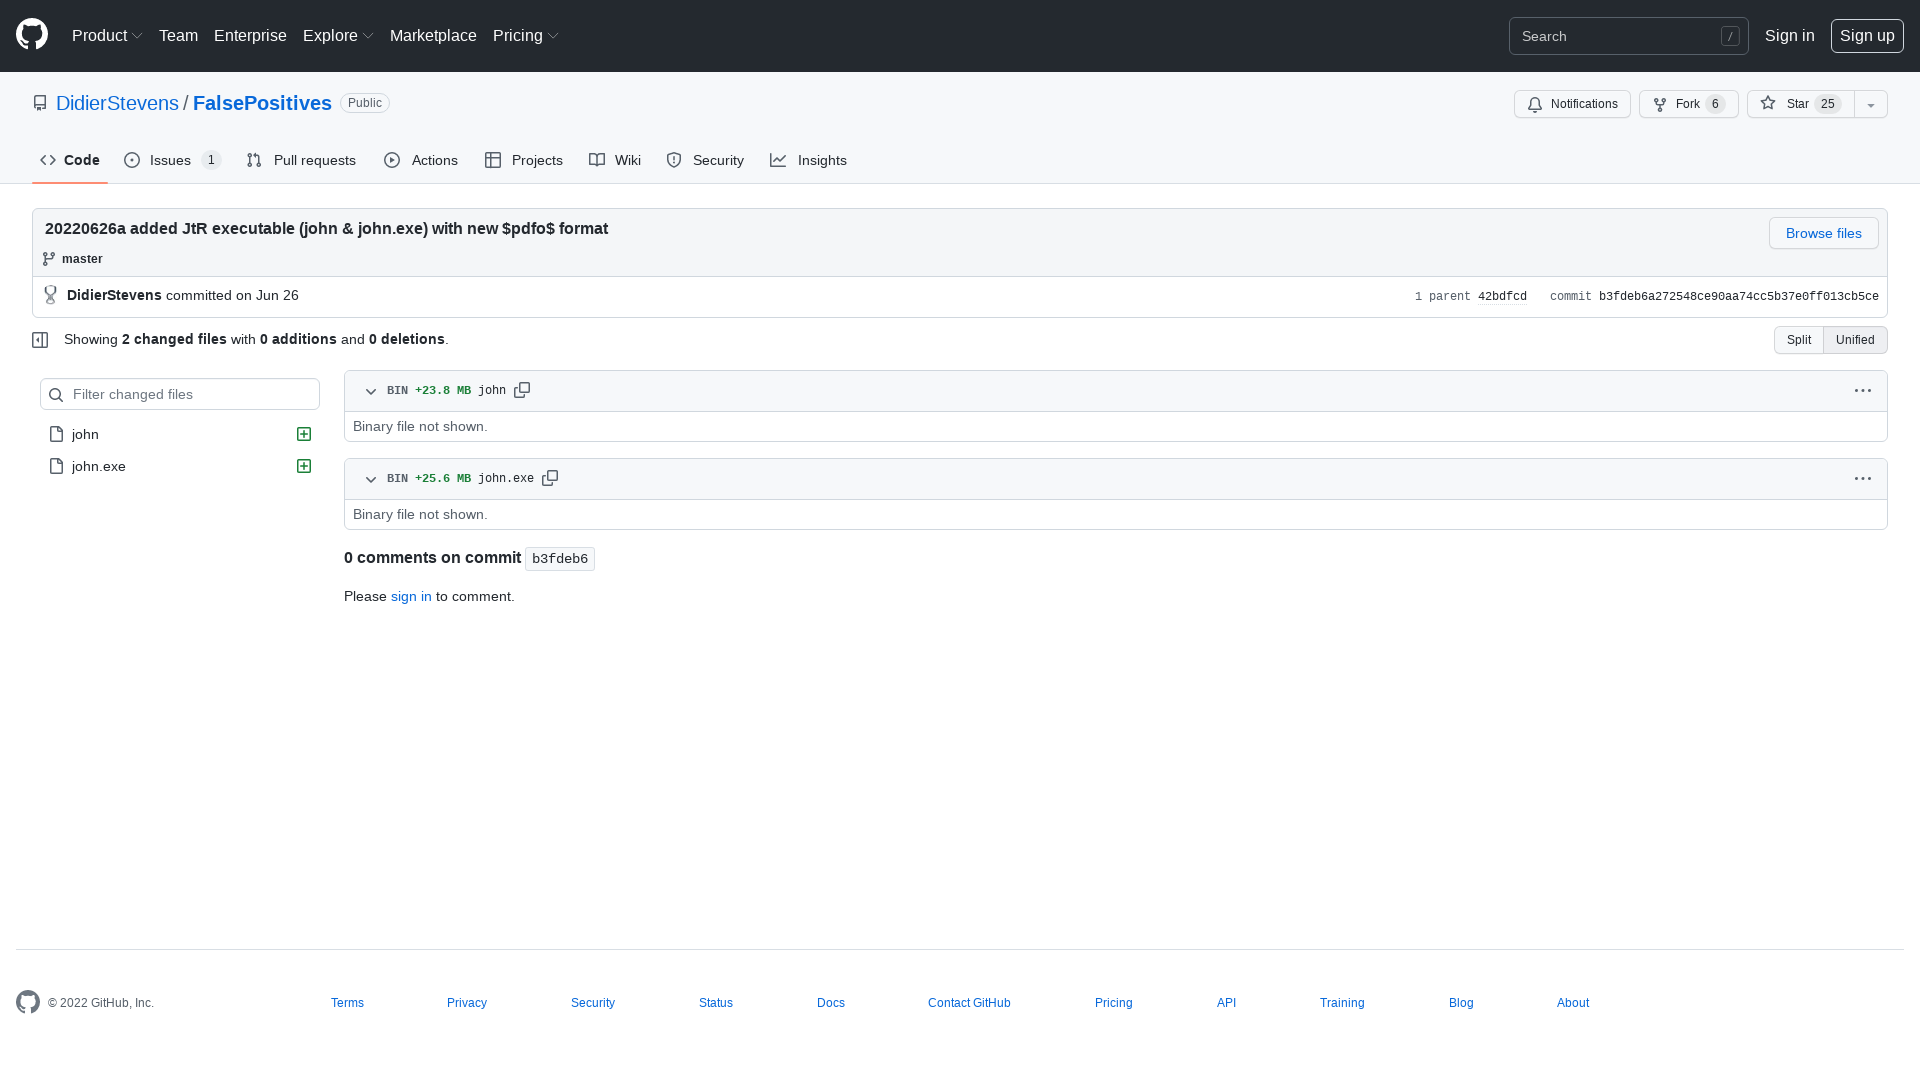Open DidierStevens committer profile link
The height and width of the screenshot is (1080, 1920).
click(x=114, y=295)
